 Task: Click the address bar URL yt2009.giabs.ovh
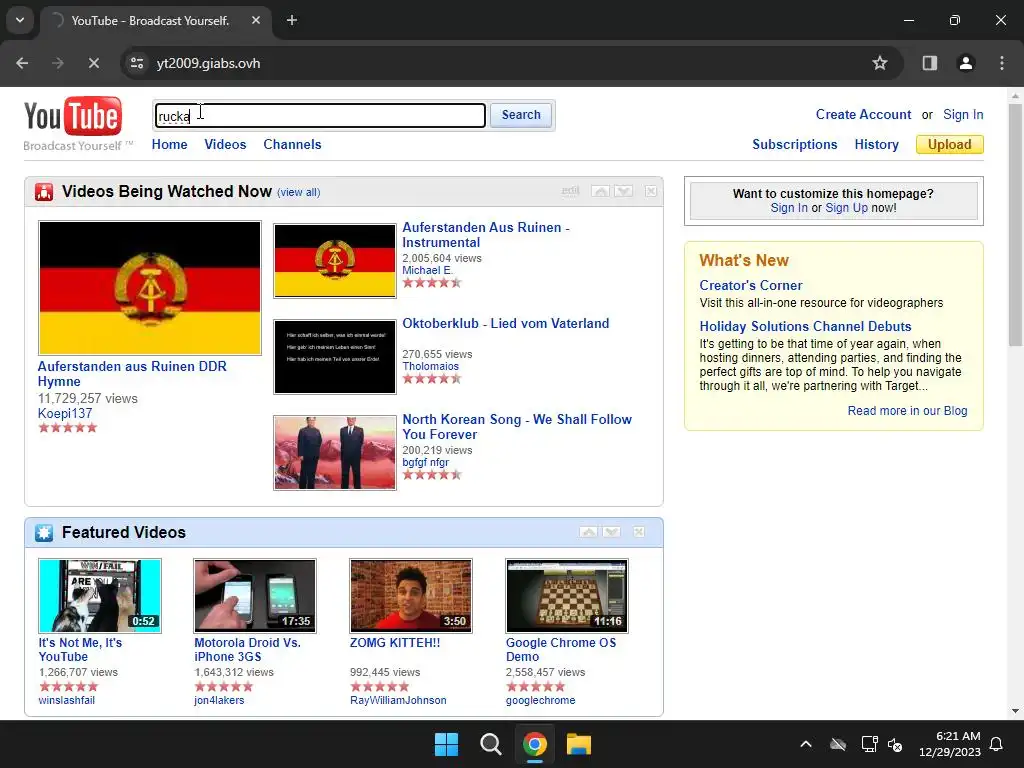coord(208,63)
